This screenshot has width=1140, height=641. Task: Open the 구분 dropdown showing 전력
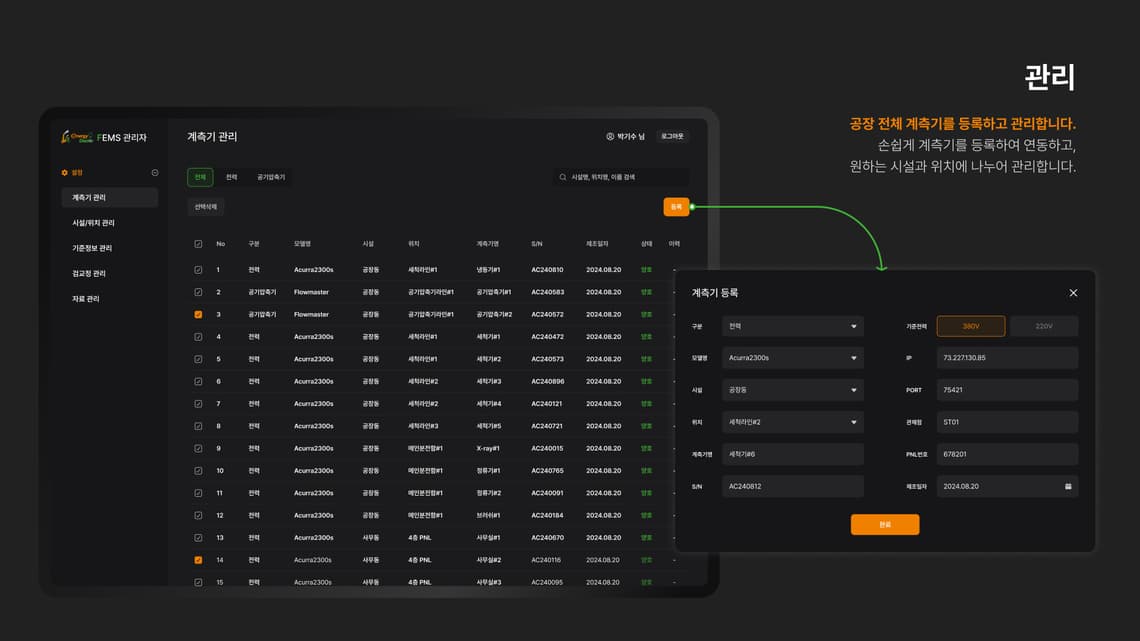point(792,326)
